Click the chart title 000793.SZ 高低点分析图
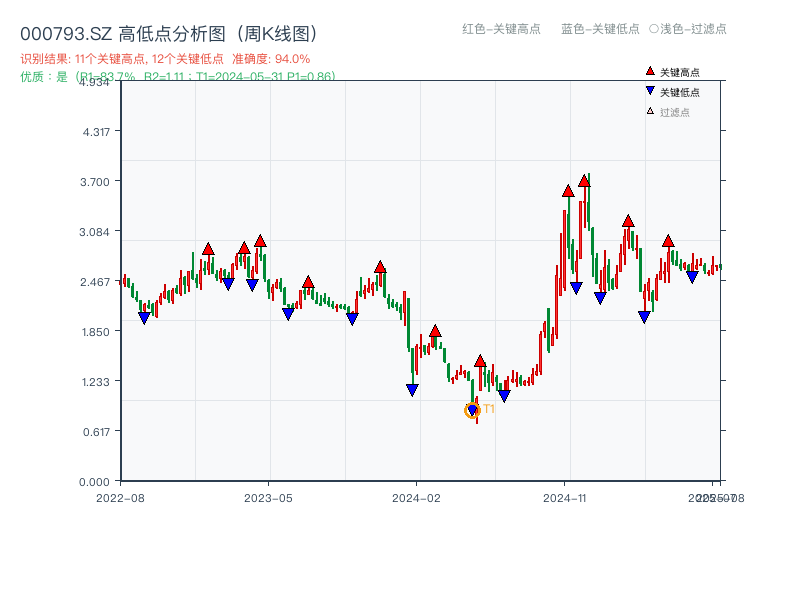This screenshot has width=800, height=600. click(169, 34)
